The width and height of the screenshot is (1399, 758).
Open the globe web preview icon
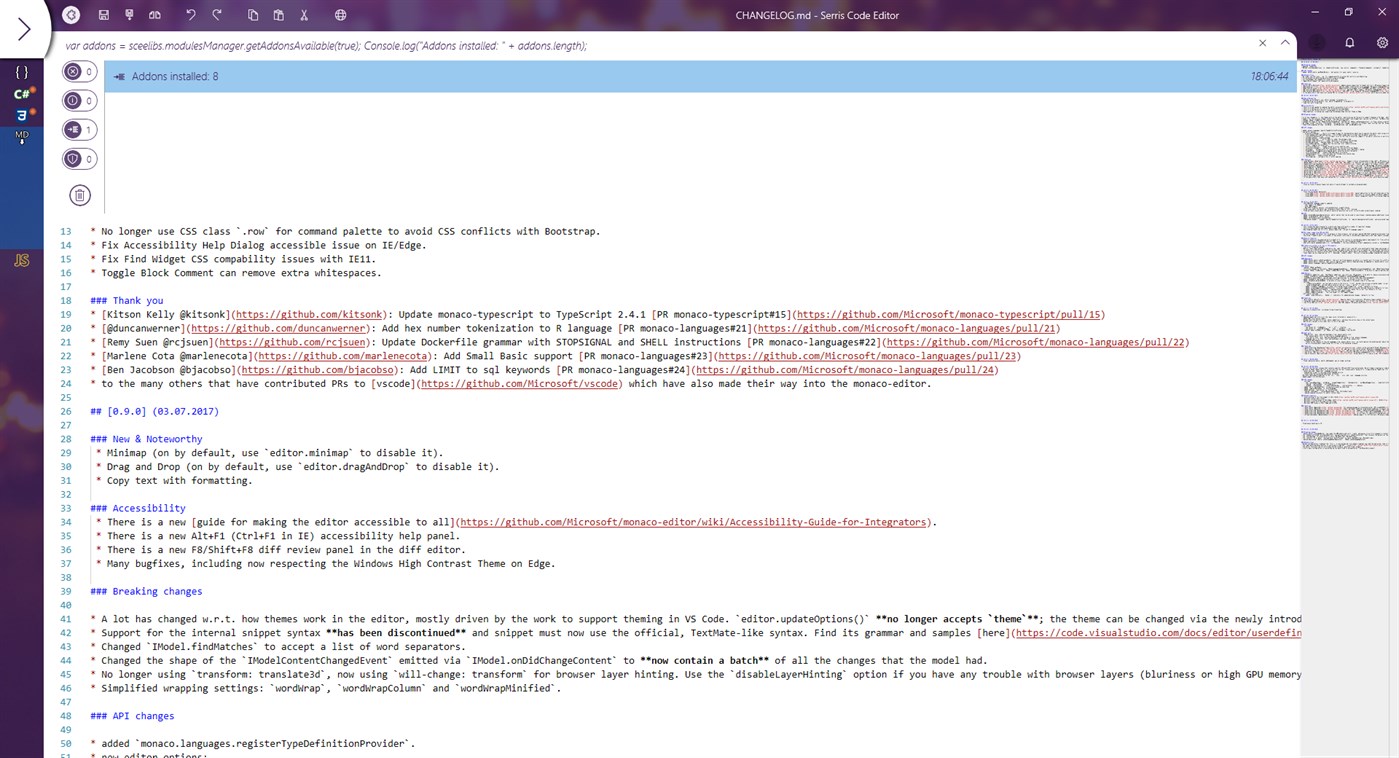(340, 15)
